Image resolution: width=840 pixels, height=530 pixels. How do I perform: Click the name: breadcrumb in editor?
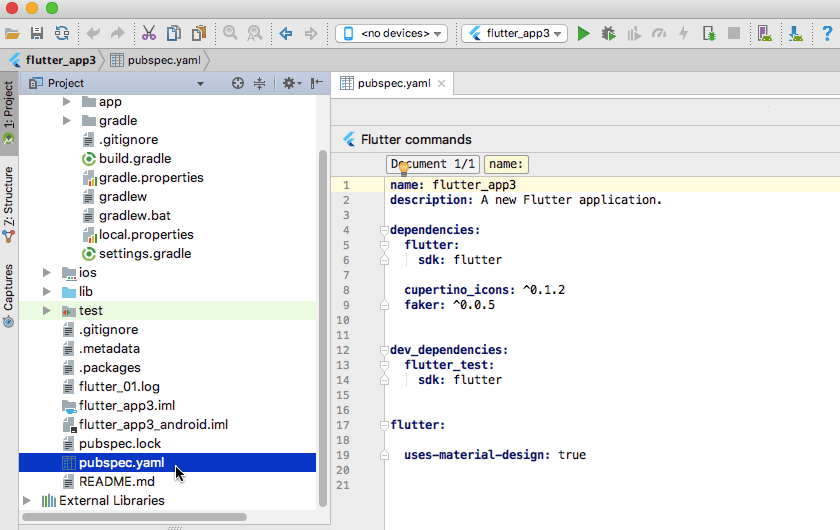point(506,164)
